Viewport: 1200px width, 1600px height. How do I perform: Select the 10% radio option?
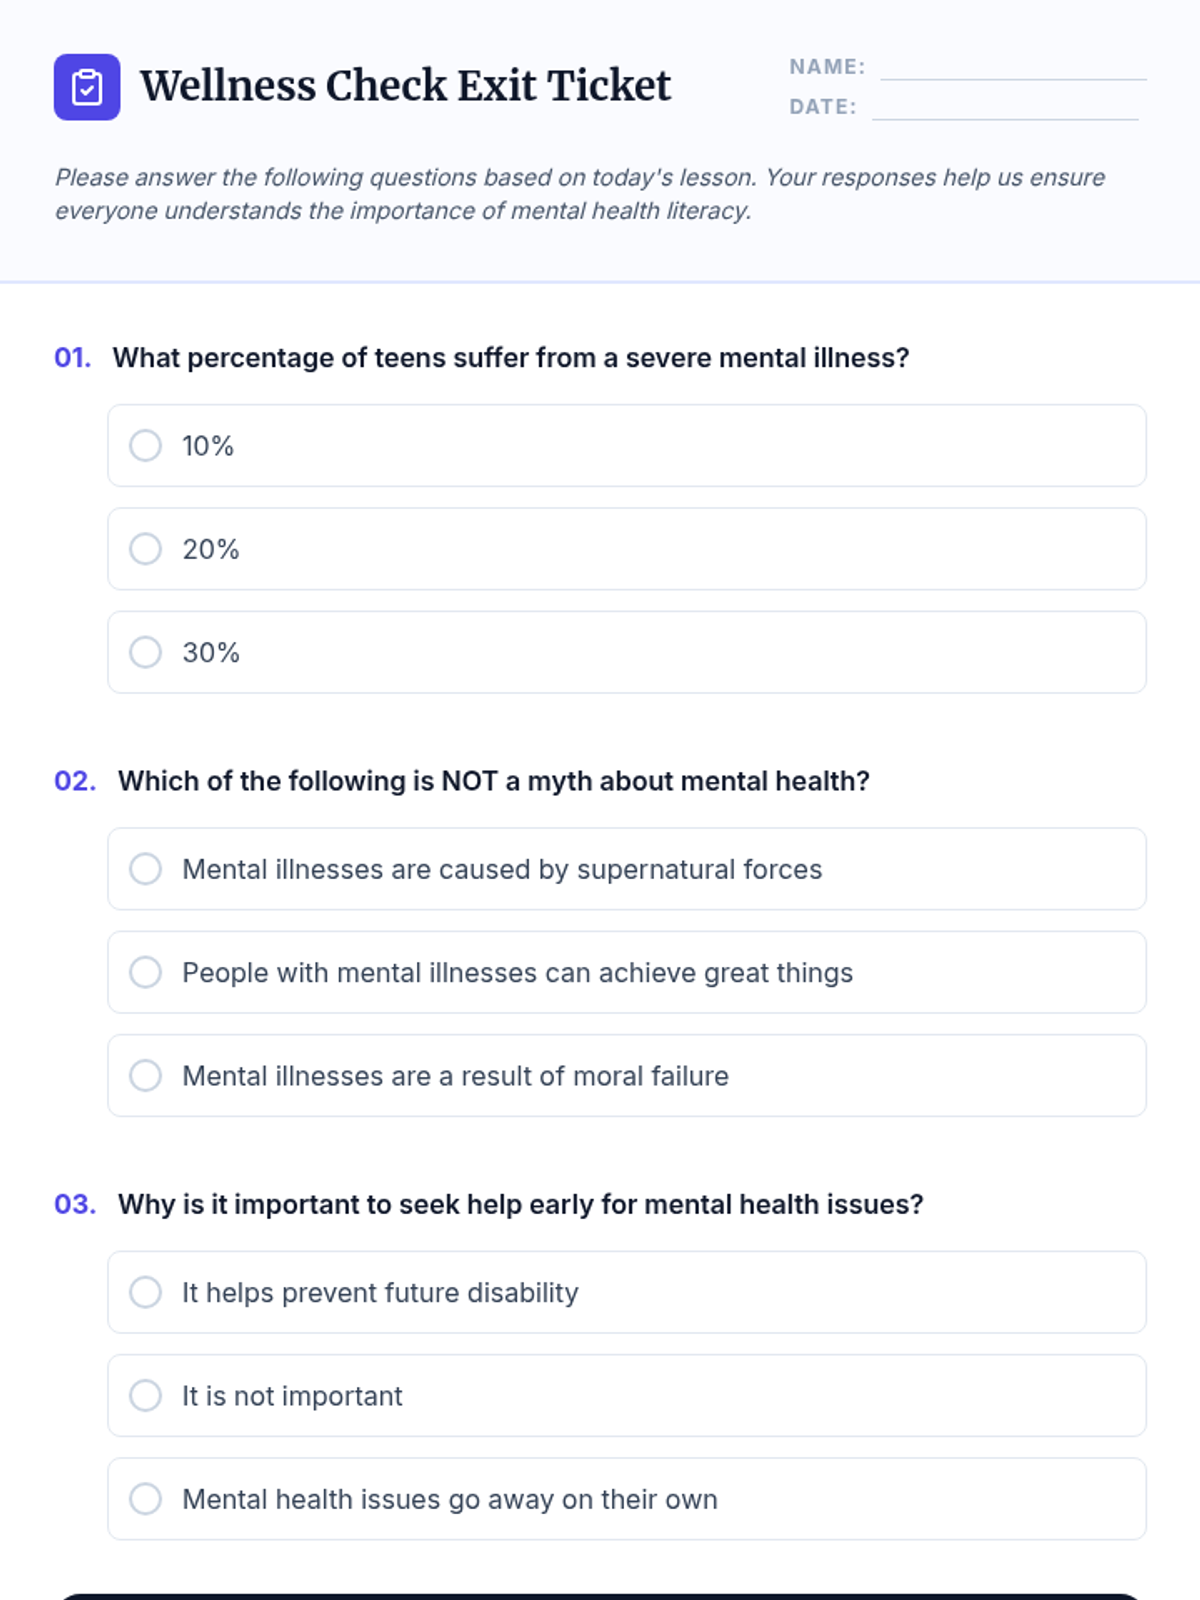pyautogui.click(x=146, y=446)
